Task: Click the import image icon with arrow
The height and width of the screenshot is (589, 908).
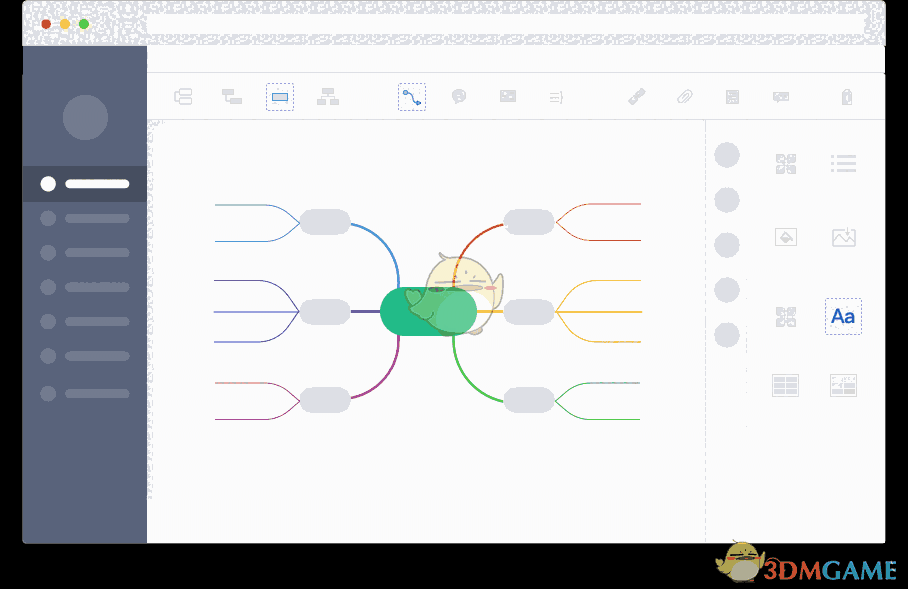Action: pos(844,237)
